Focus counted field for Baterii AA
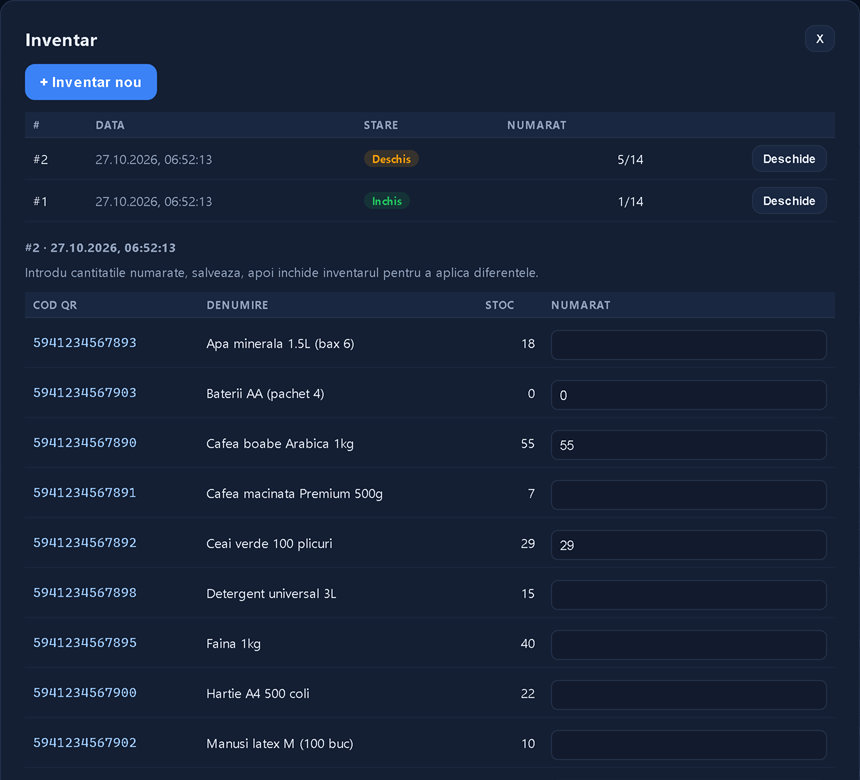860x780 pixels. [688, 395]
